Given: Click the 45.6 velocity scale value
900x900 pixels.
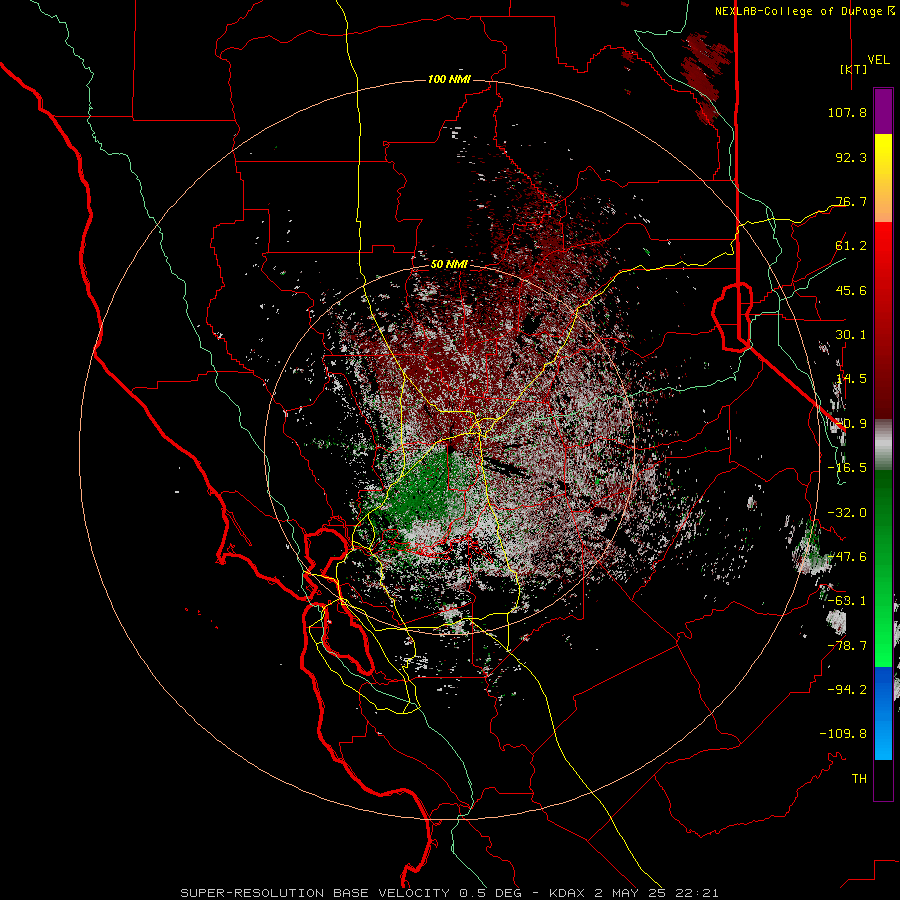Looking at the screenshot, I should (x=851, y=290).
